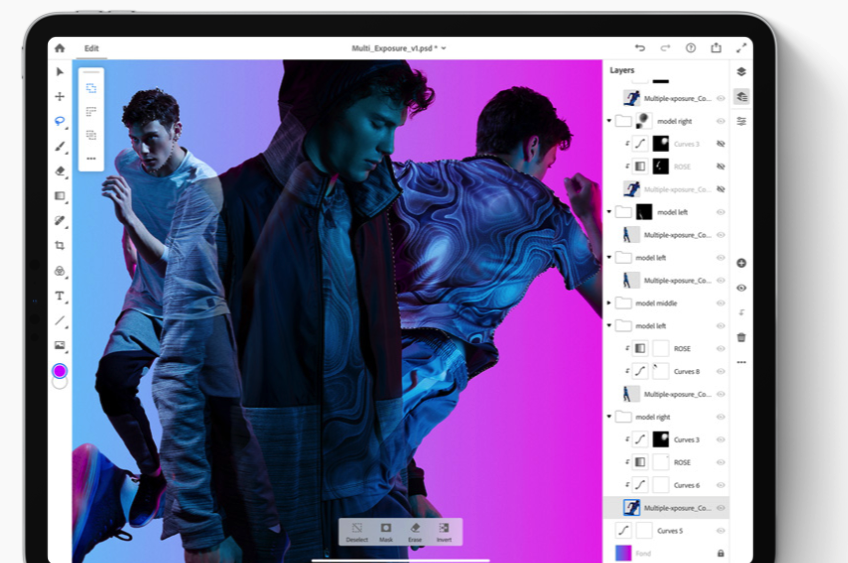
Task: Click the Home icon
Action: (x=59, y=48)
